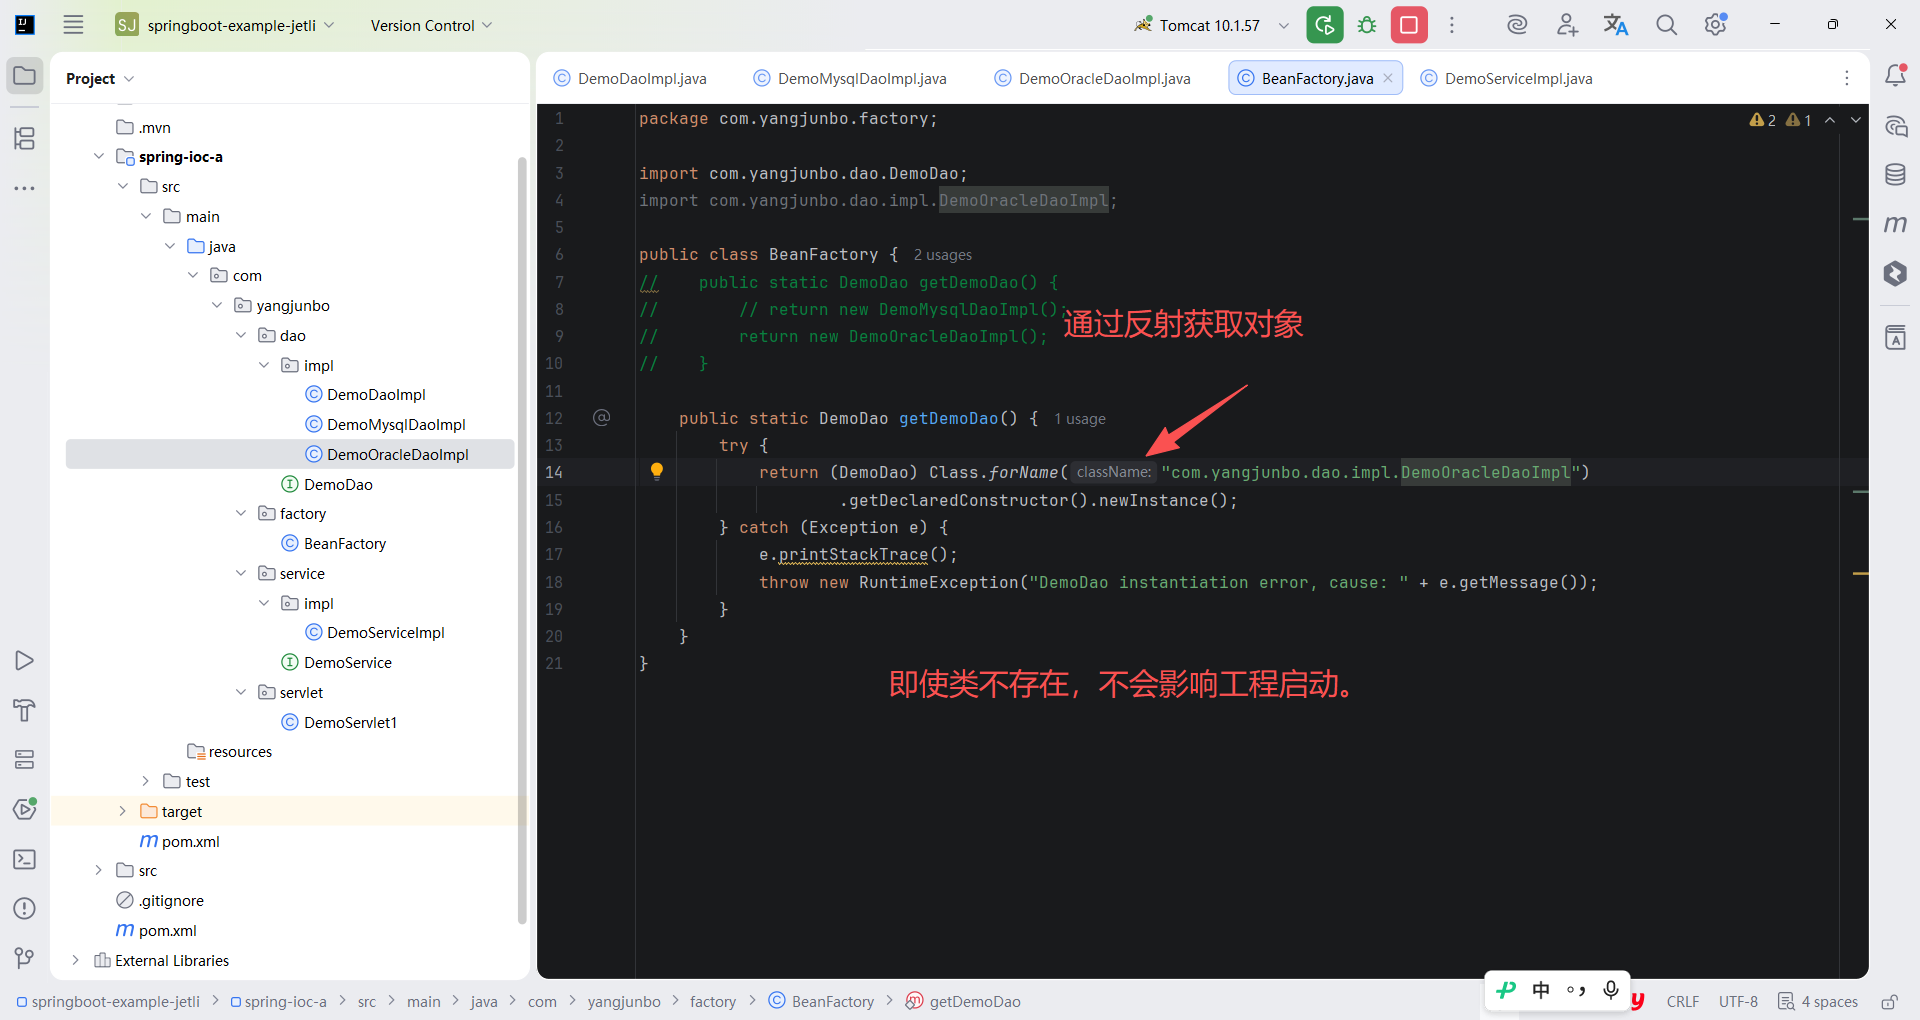
Task: Collapse the servlet package node
Action: point(241,692)
